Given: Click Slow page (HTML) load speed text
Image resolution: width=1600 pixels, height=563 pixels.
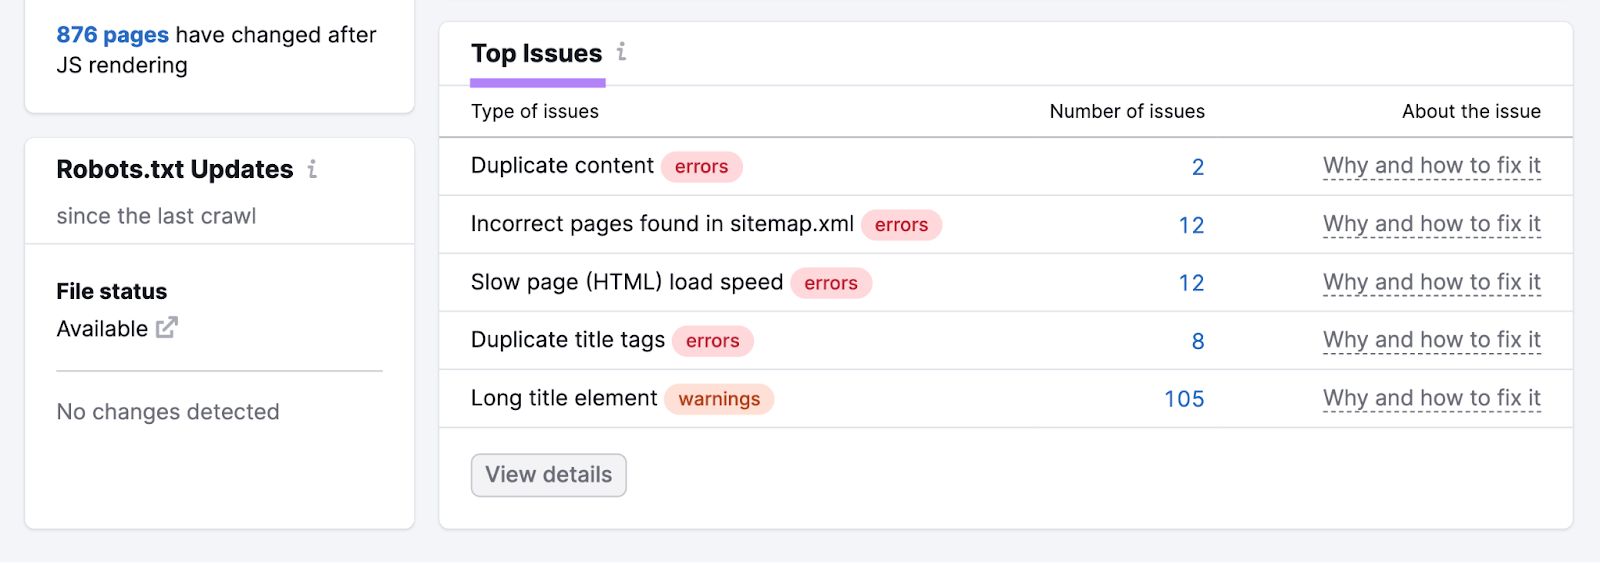Looking at the screenshot, I should [x=627, y=282].
